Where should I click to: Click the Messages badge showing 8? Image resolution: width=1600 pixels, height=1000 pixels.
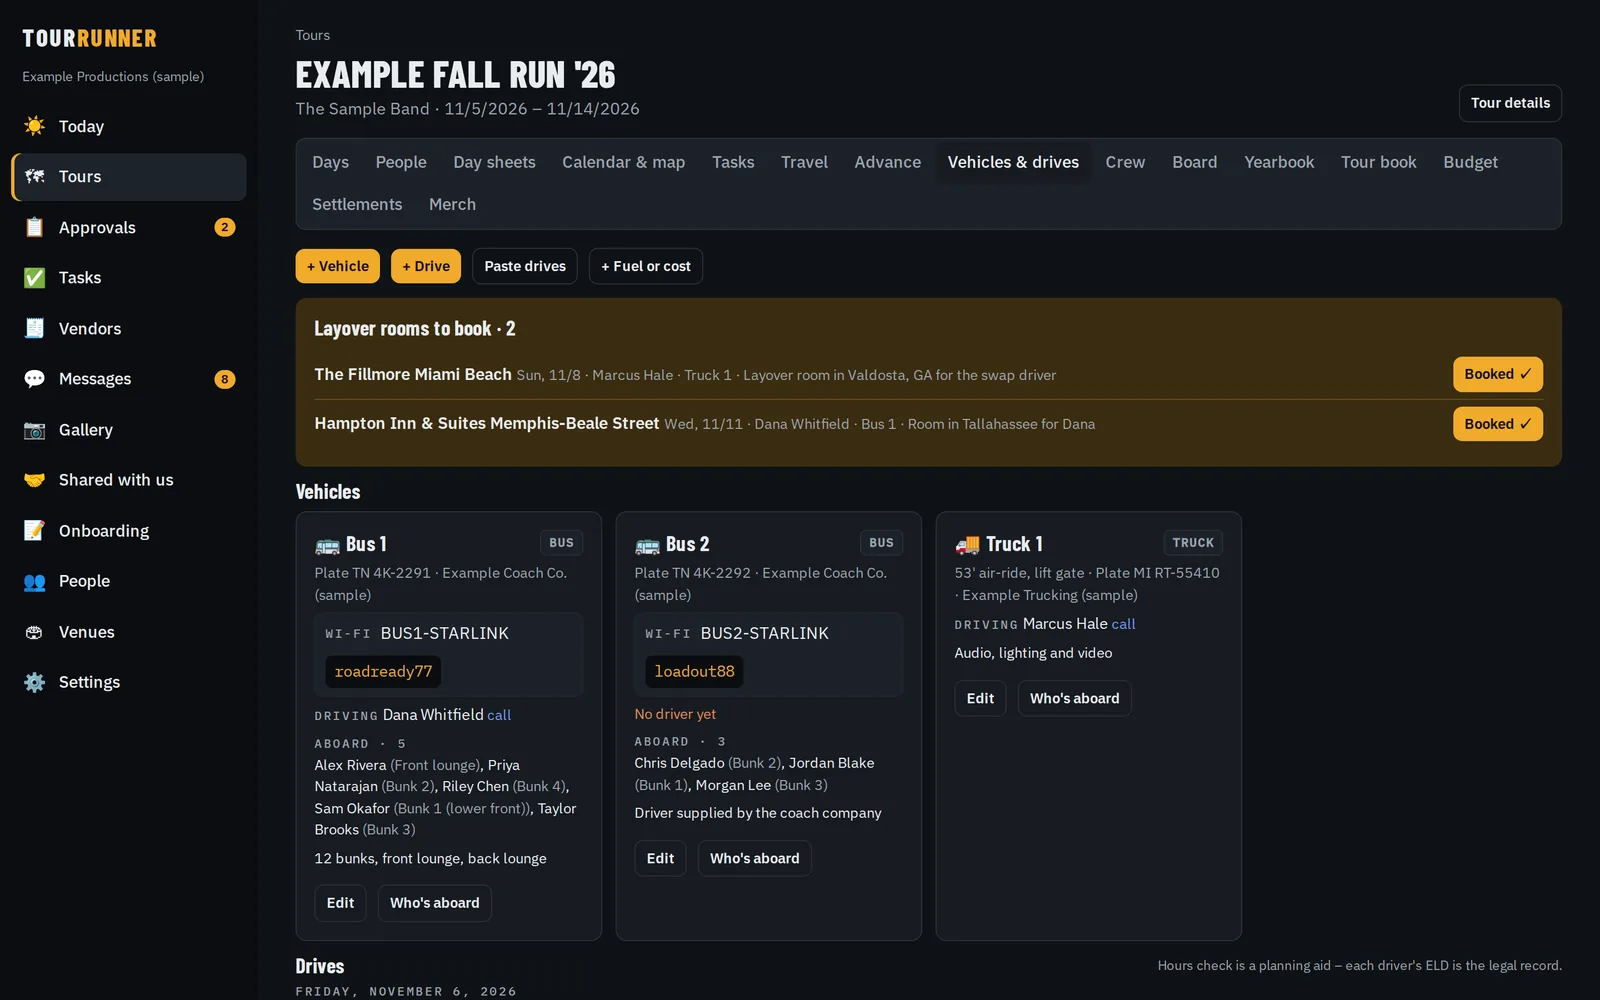click(225, 379)
